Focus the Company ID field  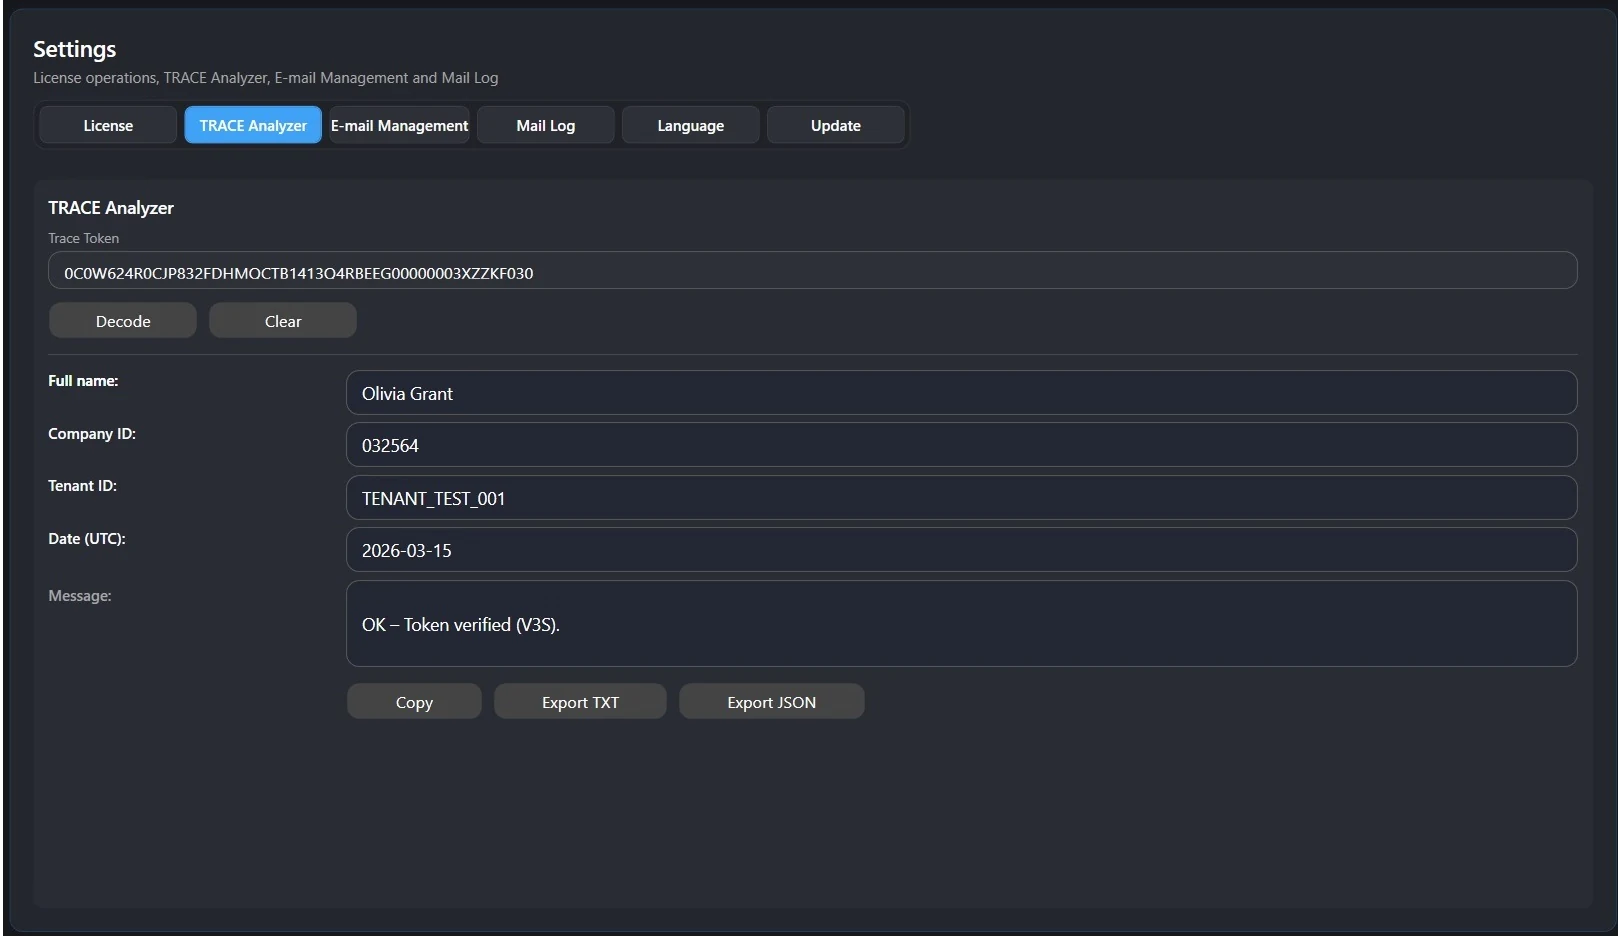tap(960, 445)
